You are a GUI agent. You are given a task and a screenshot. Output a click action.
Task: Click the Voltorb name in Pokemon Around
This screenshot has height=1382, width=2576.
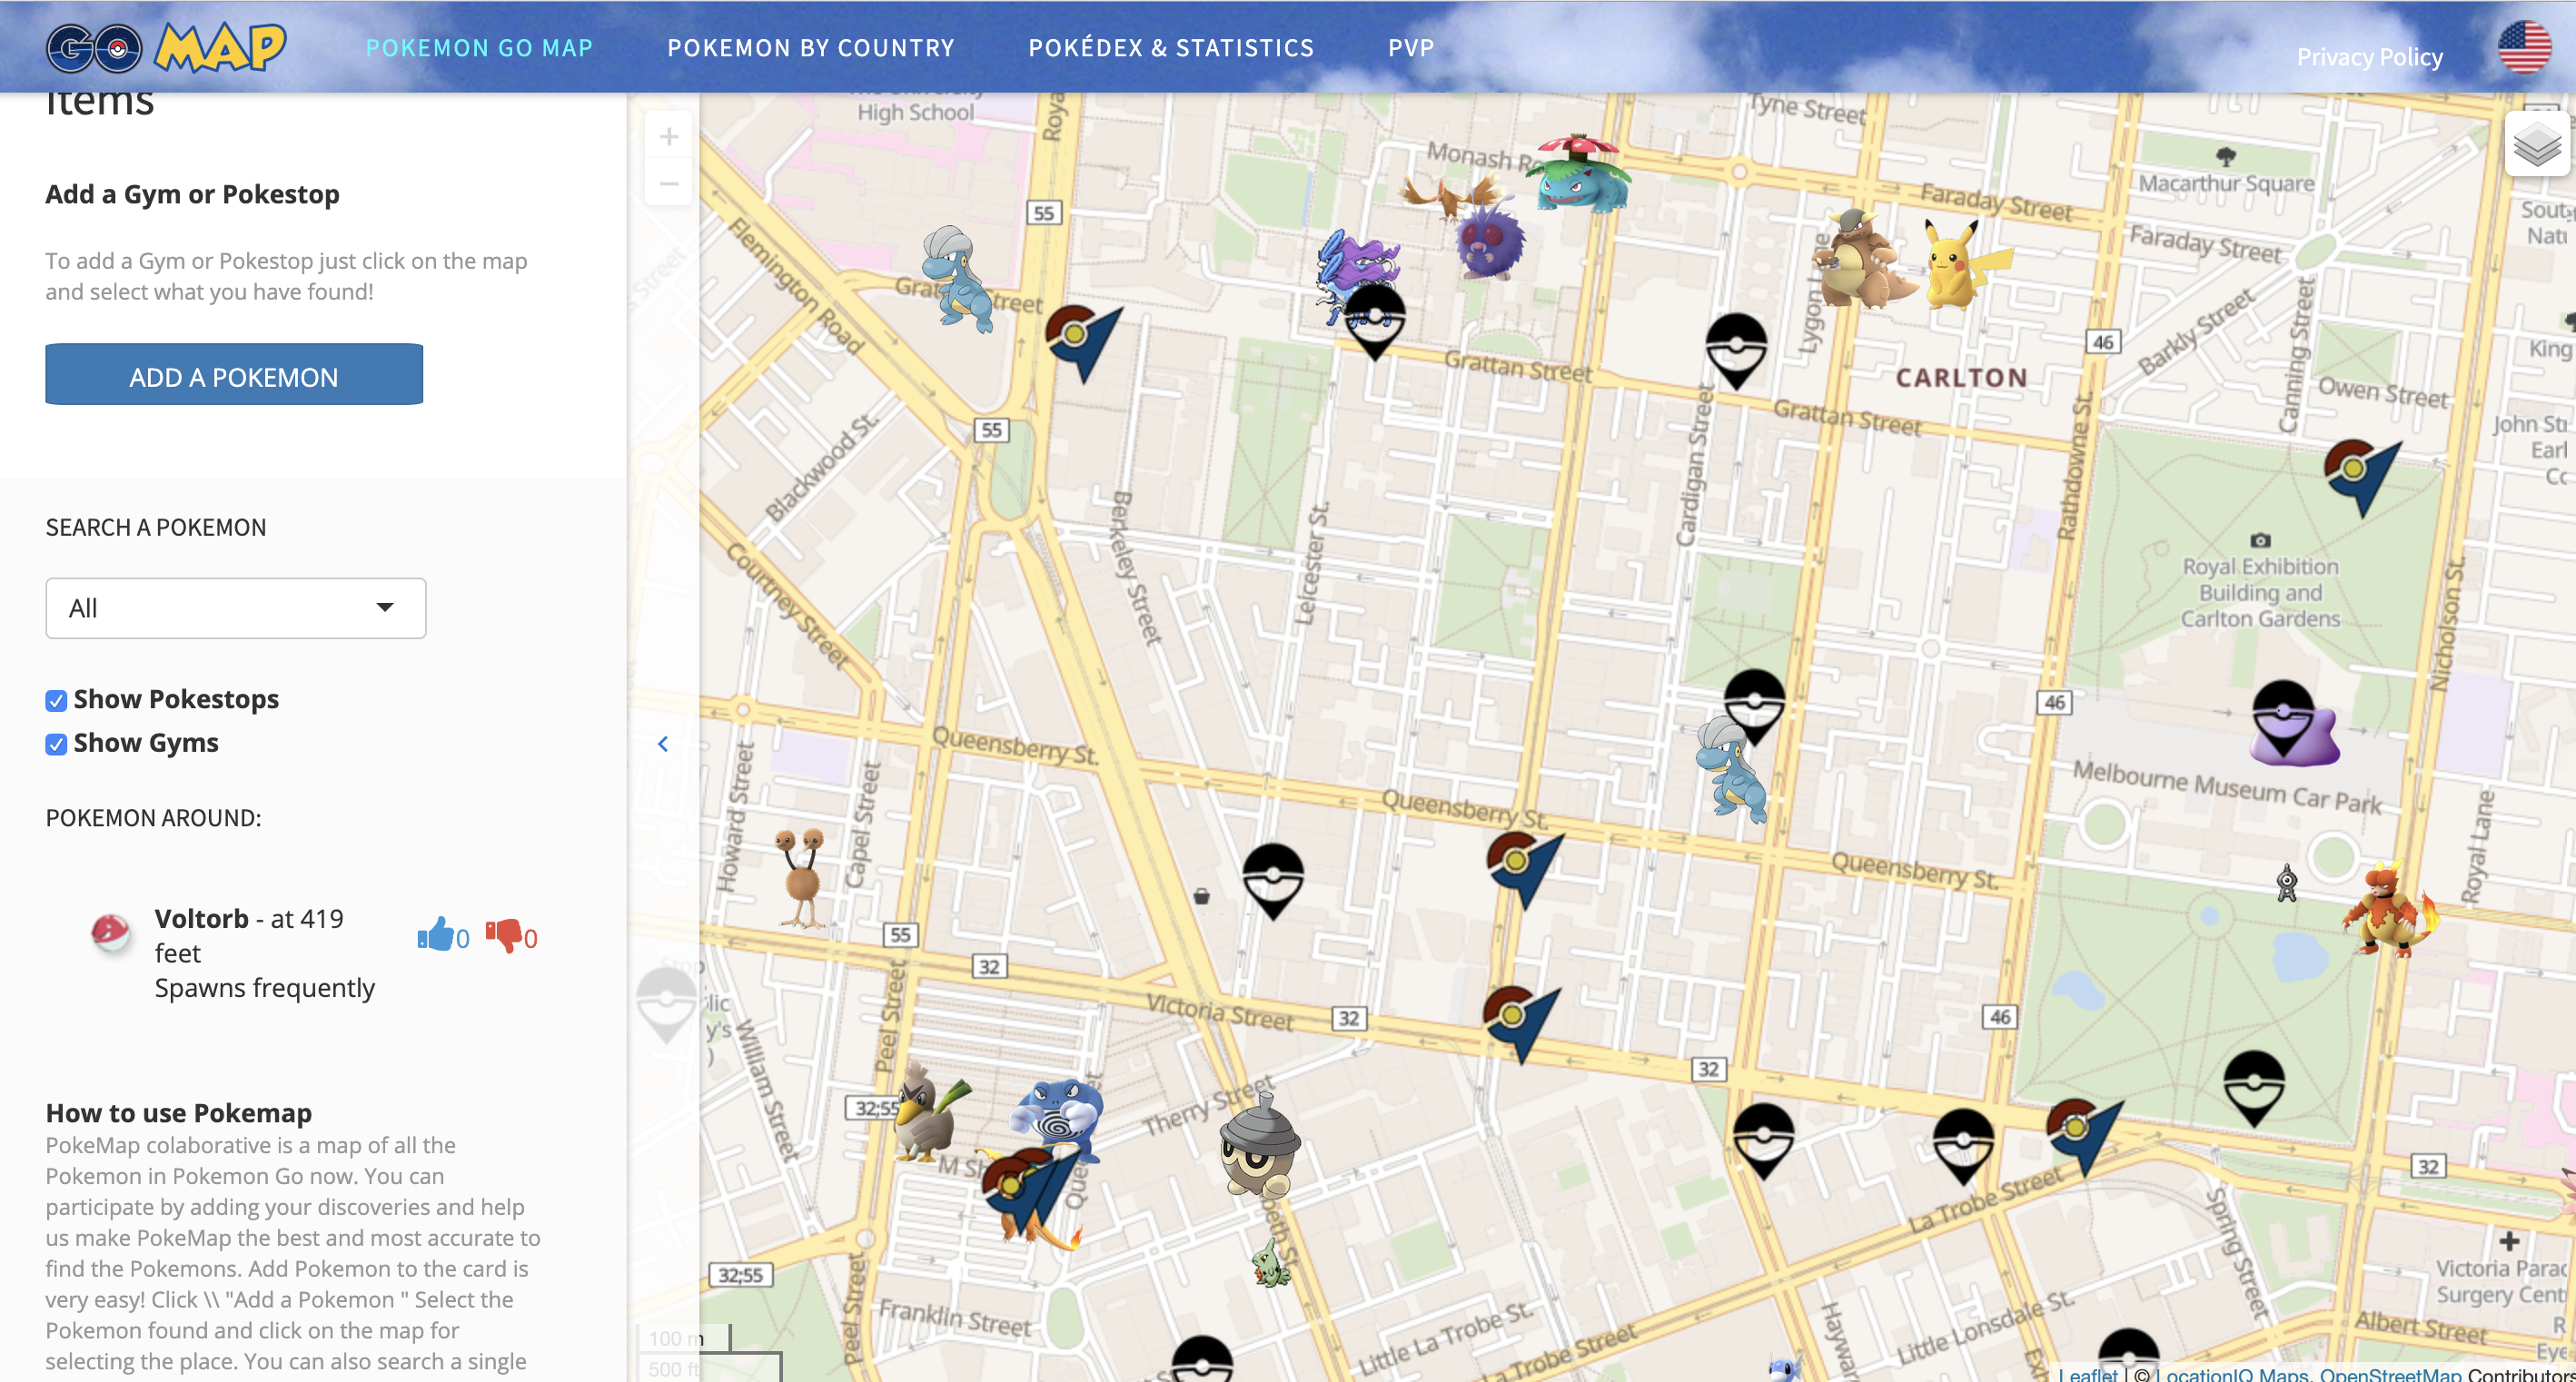click(202, 918)
